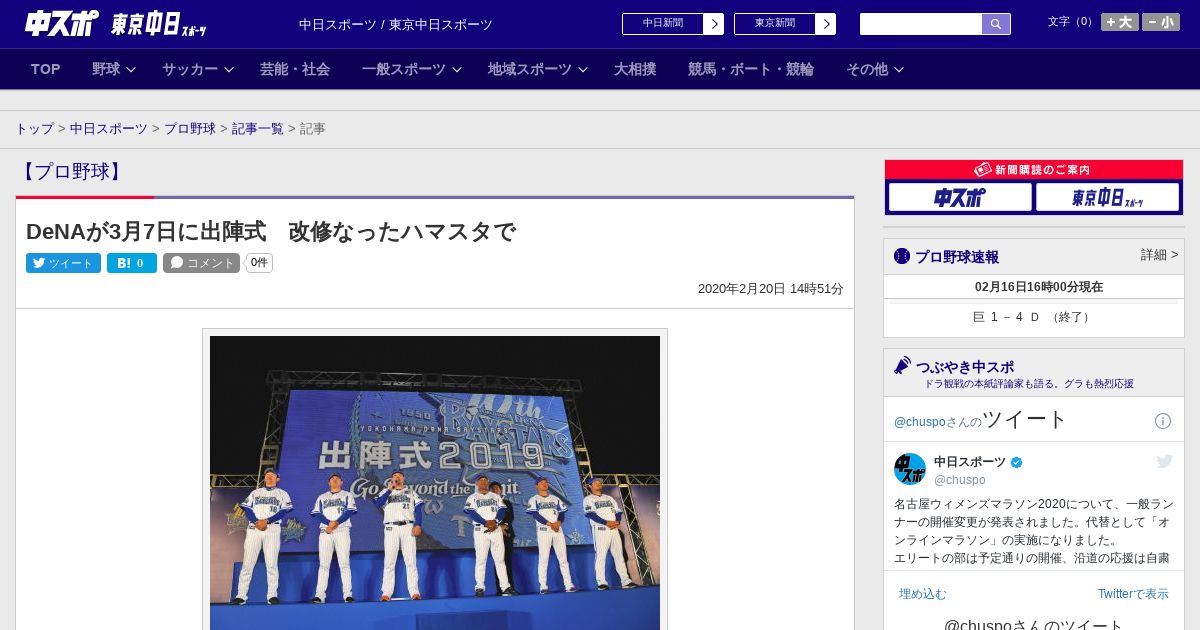This screenshot has width=1200, height=630.
Task: Click the つぶやき中スポ megaphone icon
Action: (902, 366)
